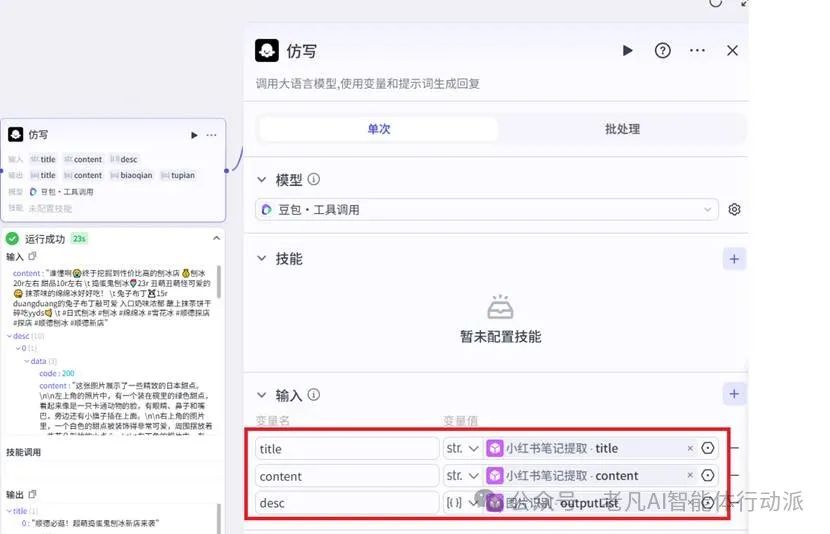Click the 技能调用 section label

pos(23,452)
